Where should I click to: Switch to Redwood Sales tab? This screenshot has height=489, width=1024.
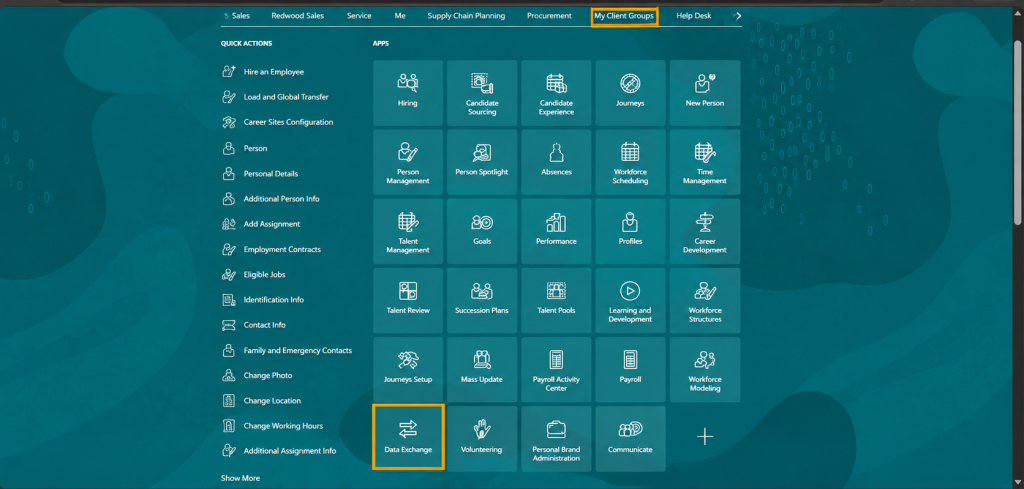pos(298,16)
